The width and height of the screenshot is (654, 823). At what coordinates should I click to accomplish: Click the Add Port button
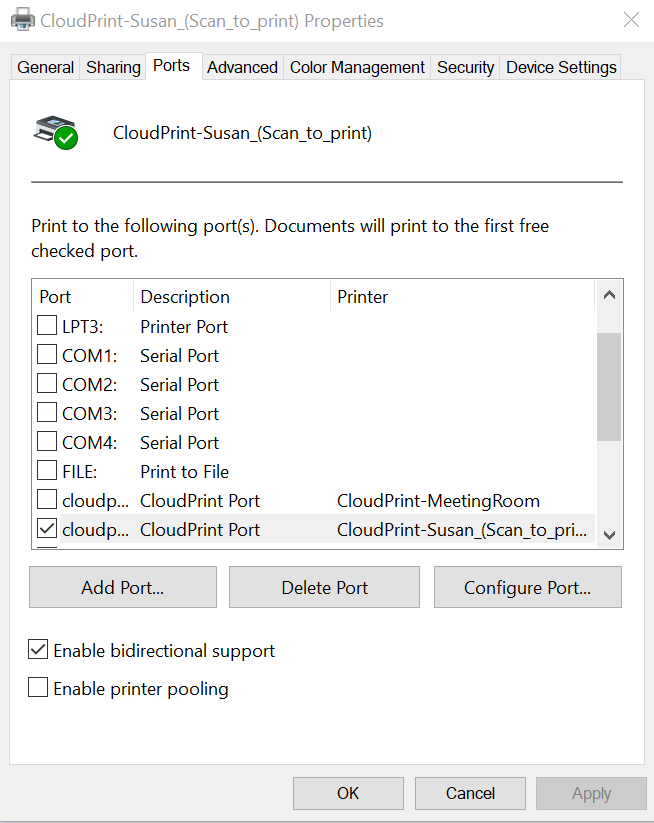tap(122, 587)
